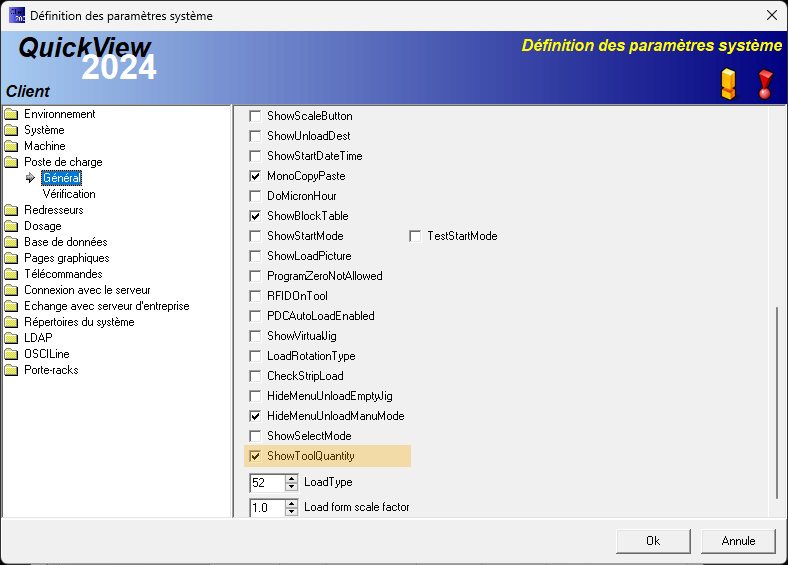The width and height of the screenshot is (788, 565).
Task: Confirm settings with the Ok button
Action: coord(653,541)
